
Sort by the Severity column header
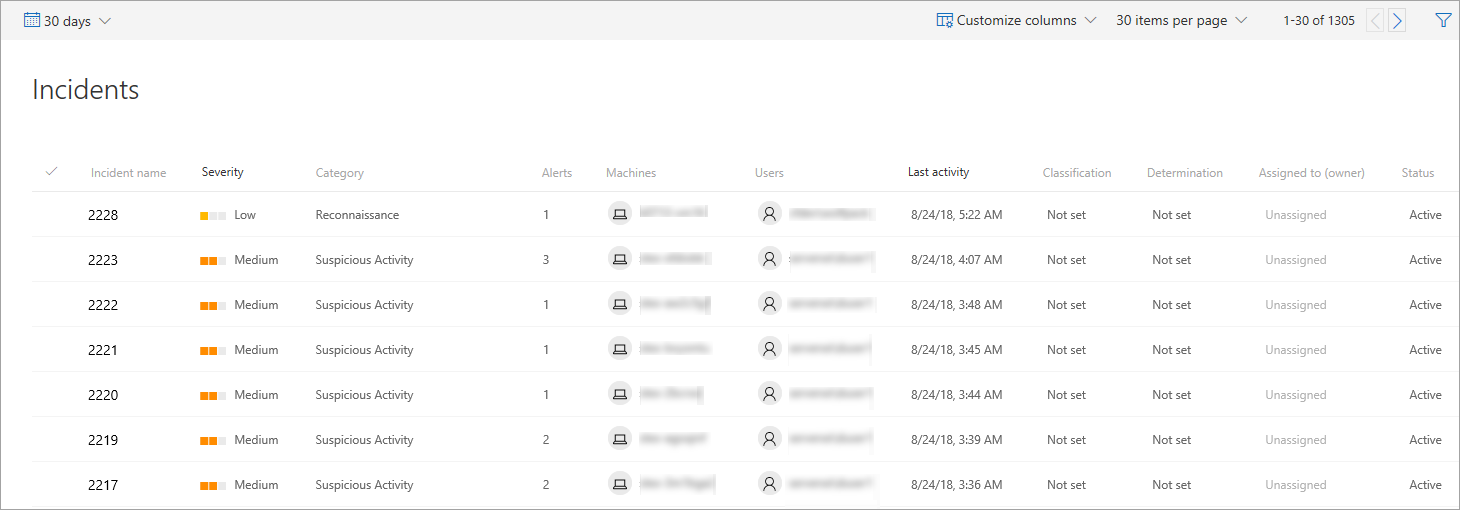pyautogui.click(x=222, y=172)
